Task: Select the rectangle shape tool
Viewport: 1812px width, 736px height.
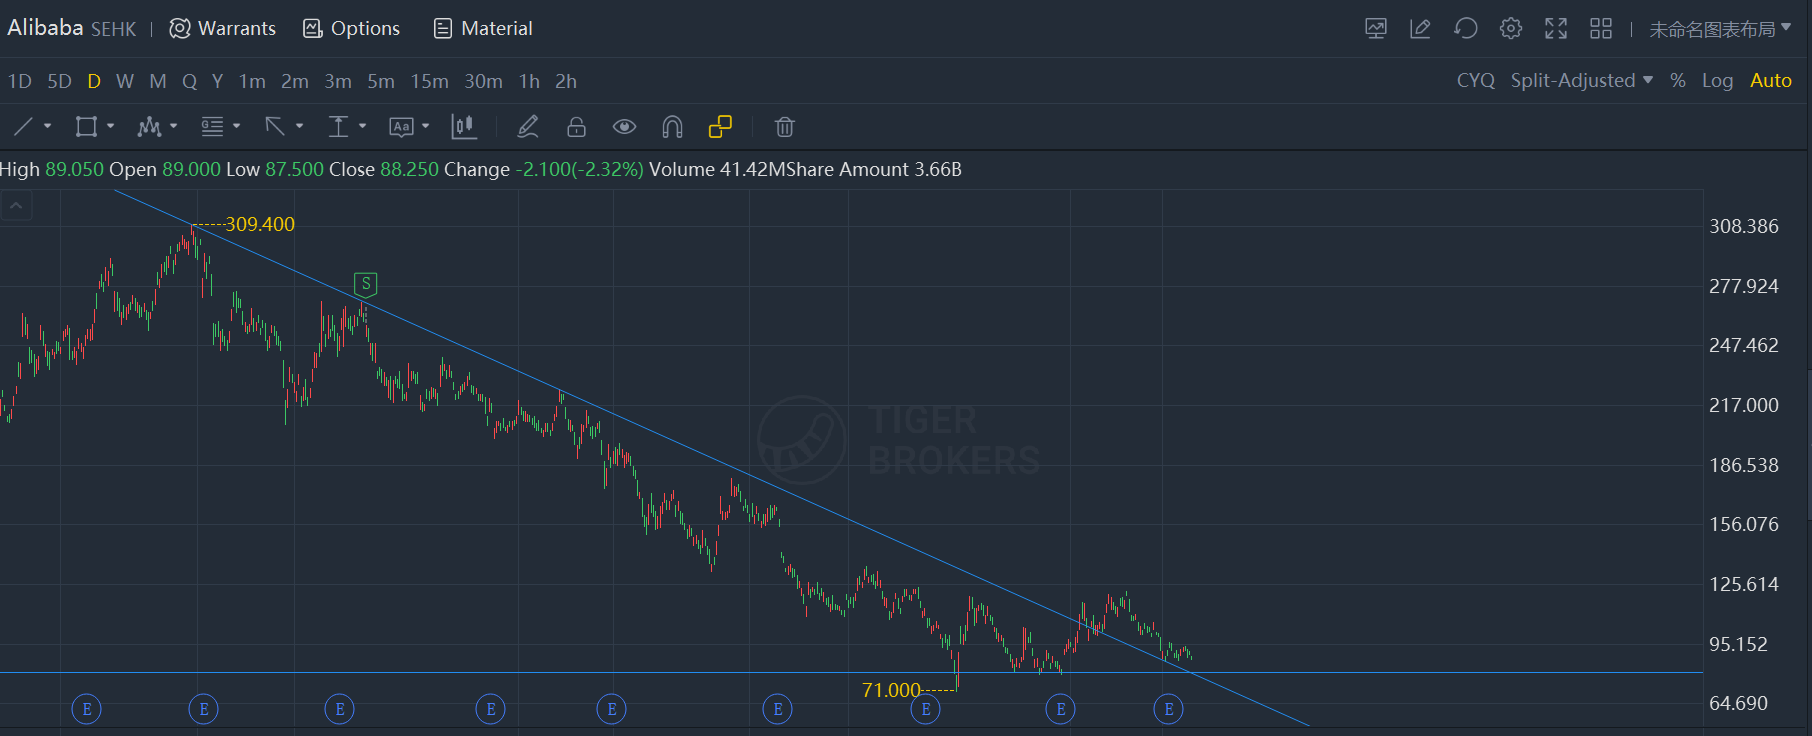Action: 86,127
